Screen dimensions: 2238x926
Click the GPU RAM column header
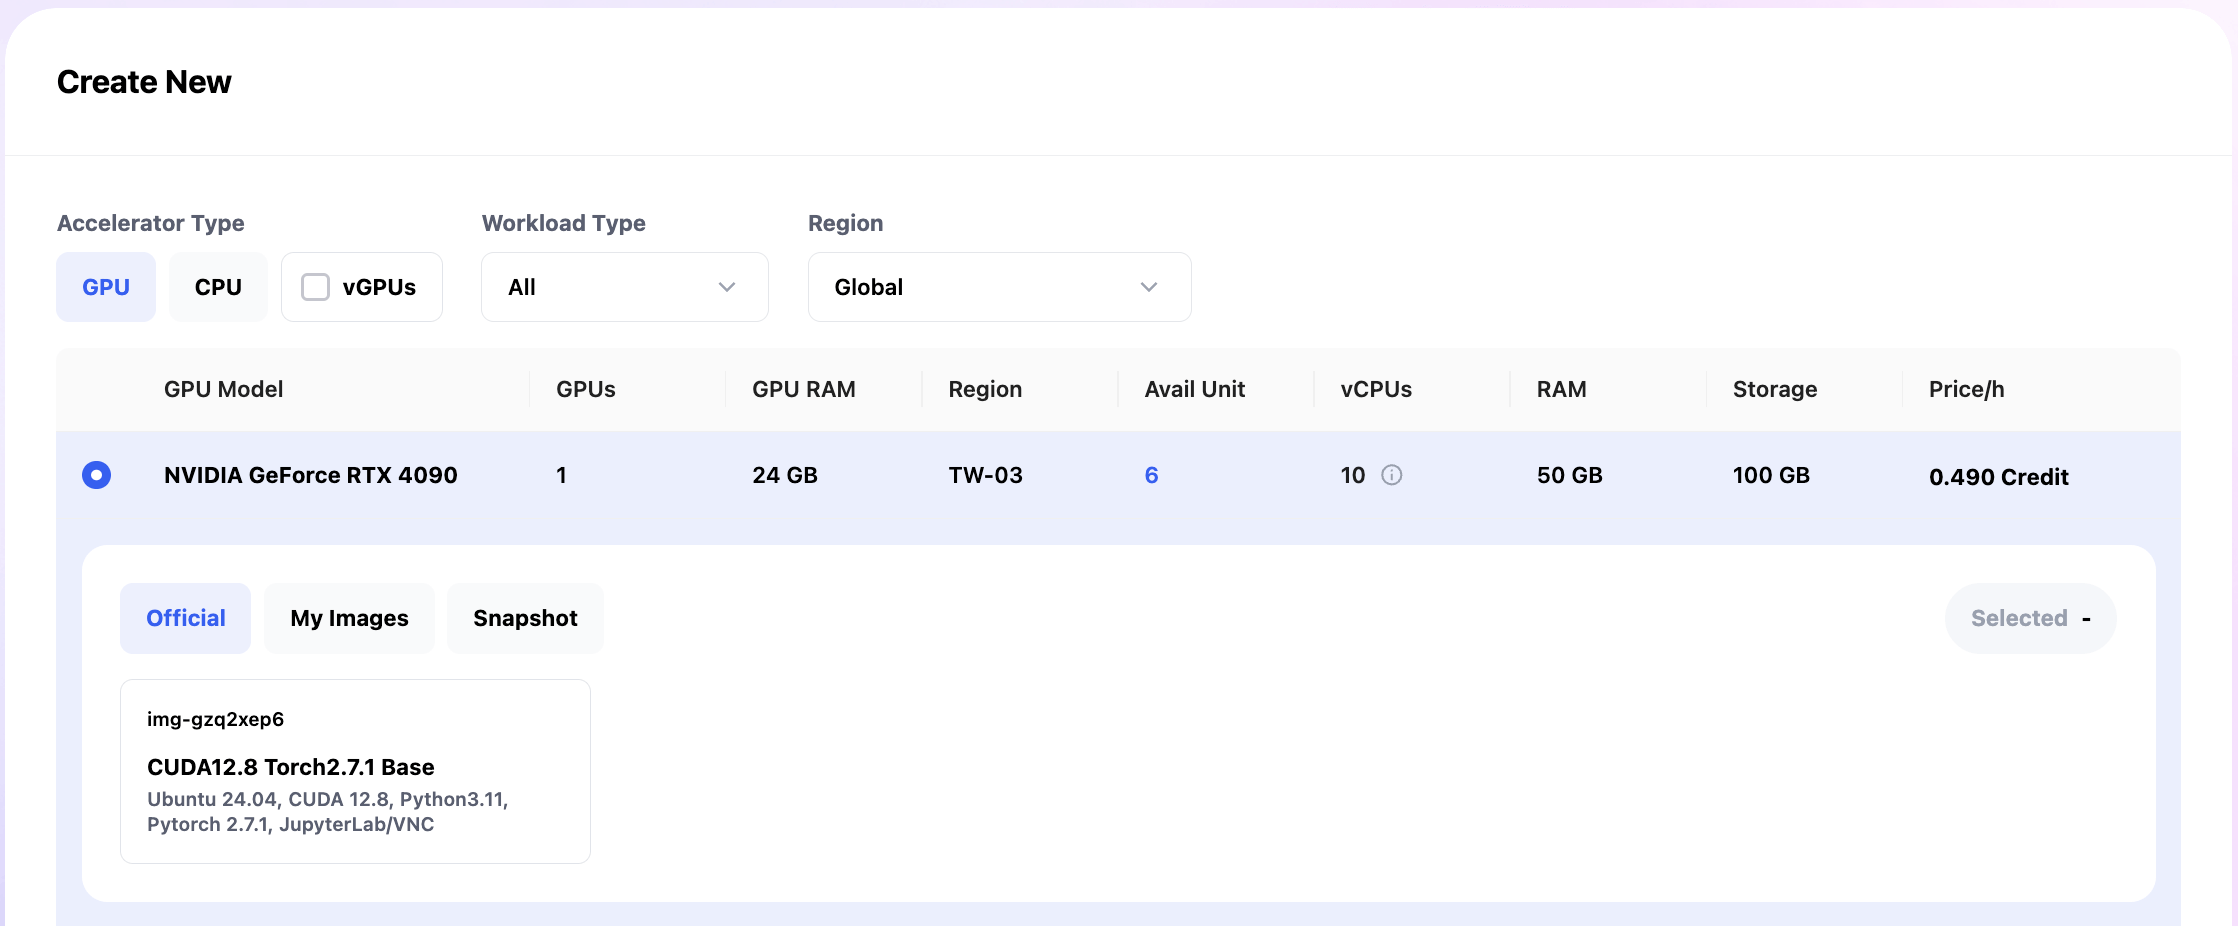point(803,389)
